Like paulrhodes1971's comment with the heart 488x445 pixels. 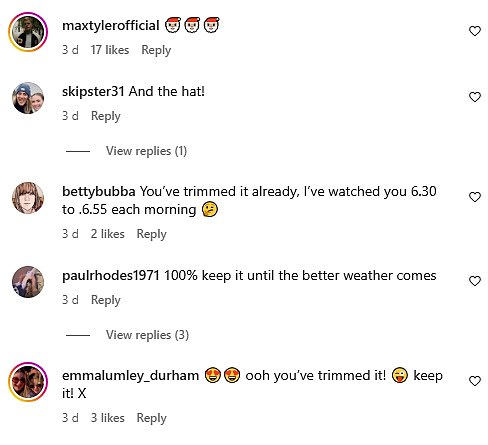[475, 281]
